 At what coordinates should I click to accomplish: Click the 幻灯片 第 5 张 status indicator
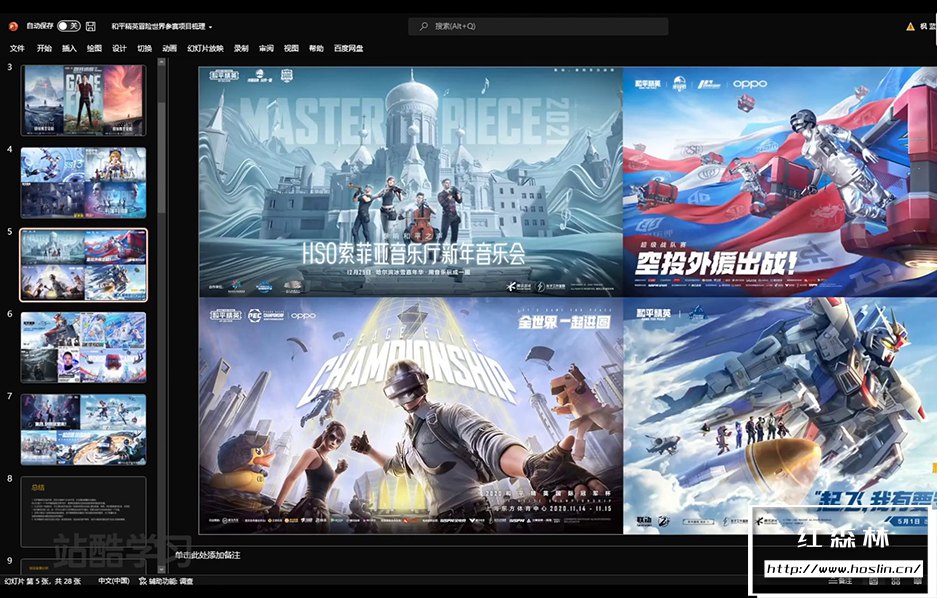[42, 581]
